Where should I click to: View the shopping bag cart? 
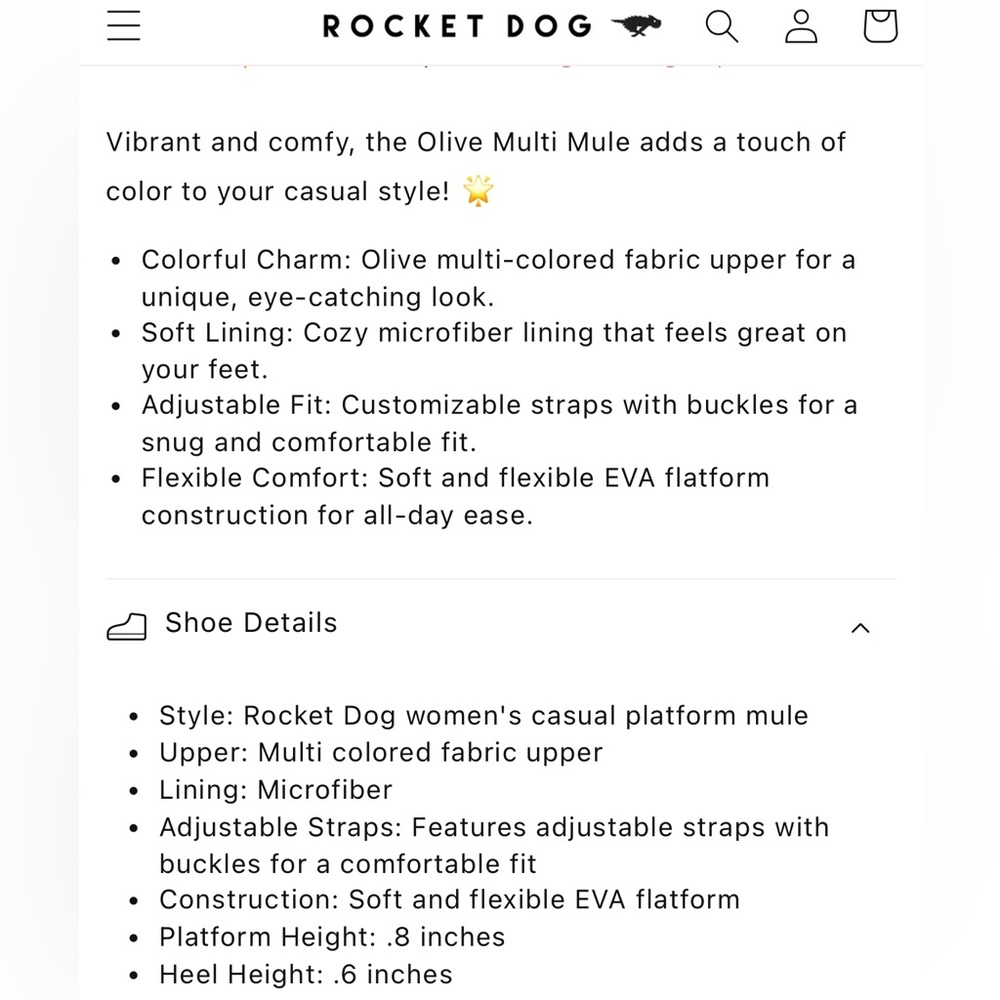coord(881,26)
